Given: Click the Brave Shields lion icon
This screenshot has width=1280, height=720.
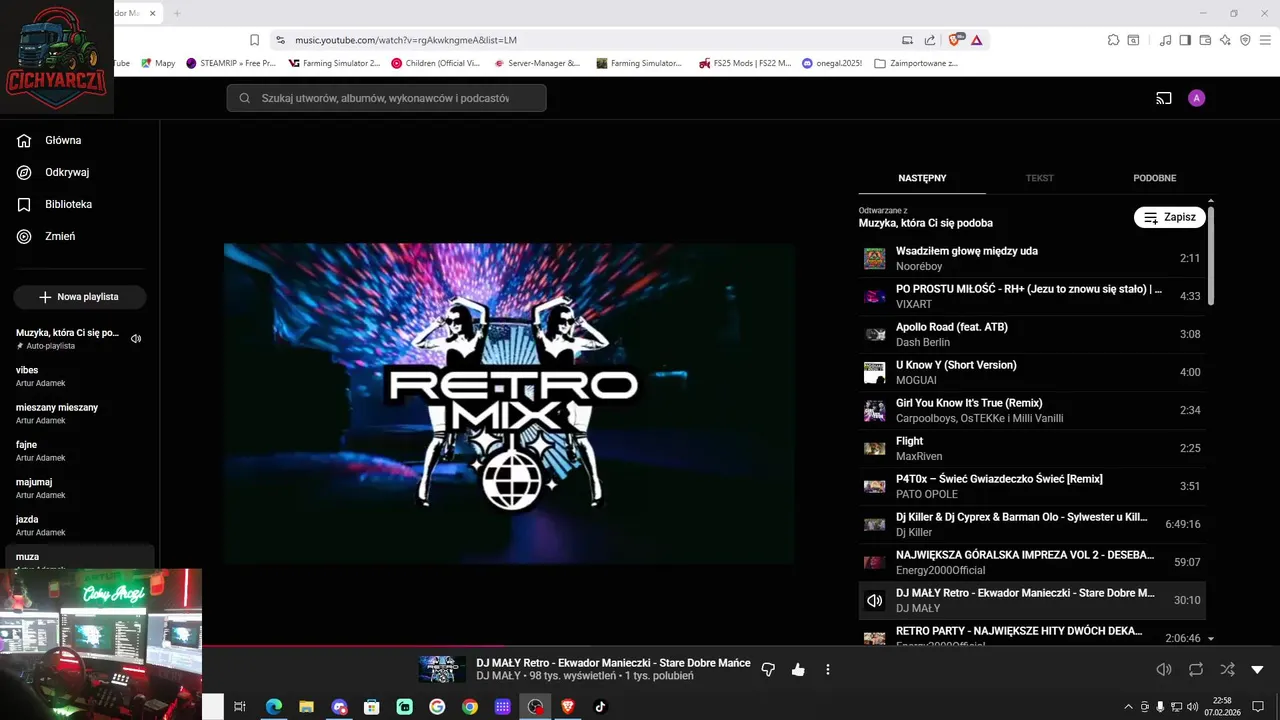Looking at the screenshot, I should click(x=954, y=40).
